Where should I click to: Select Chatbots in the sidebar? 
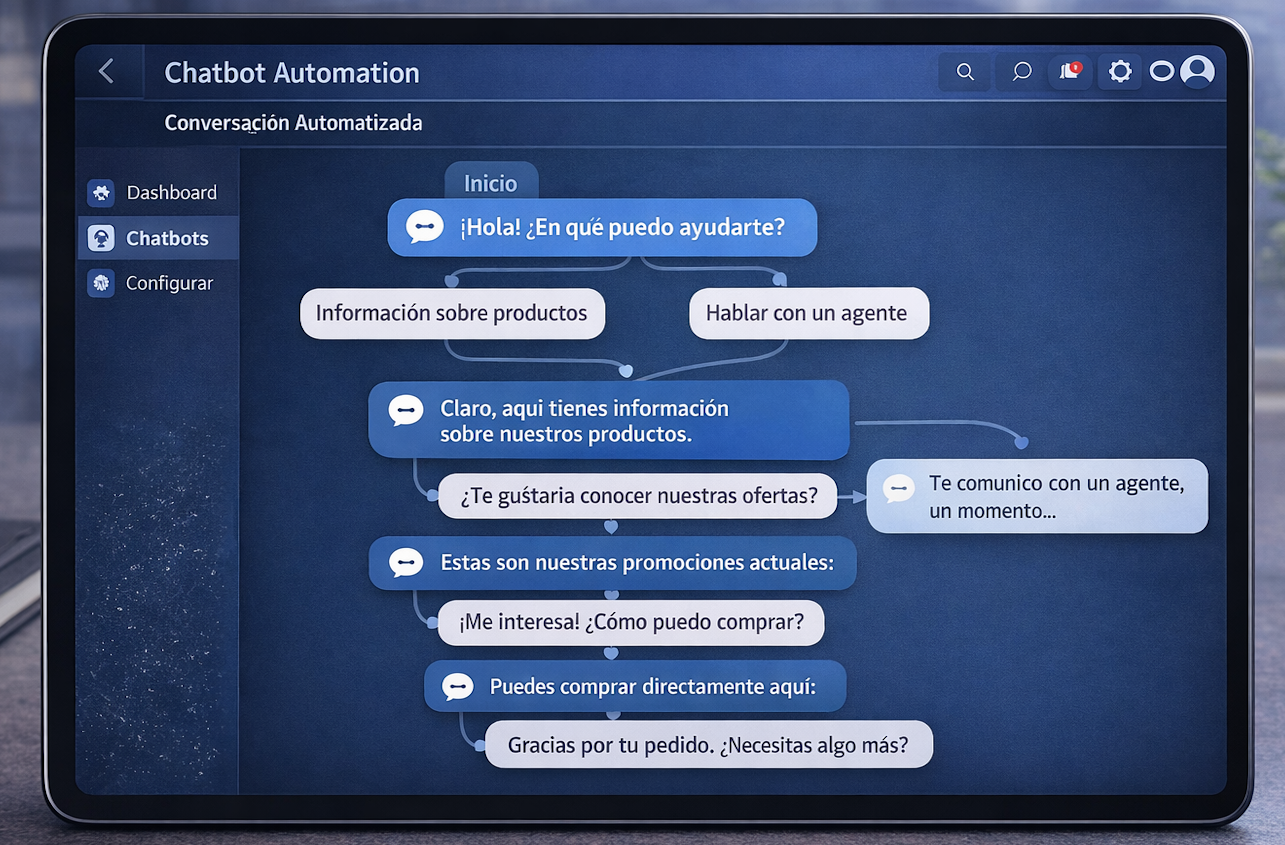tap(158, 238)
